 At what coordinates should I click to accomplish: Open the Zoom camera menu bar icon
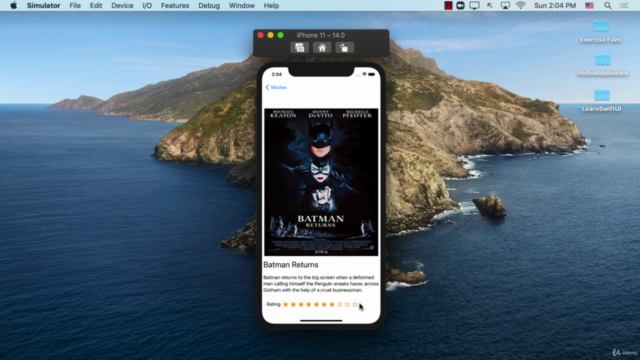point(460,6)
